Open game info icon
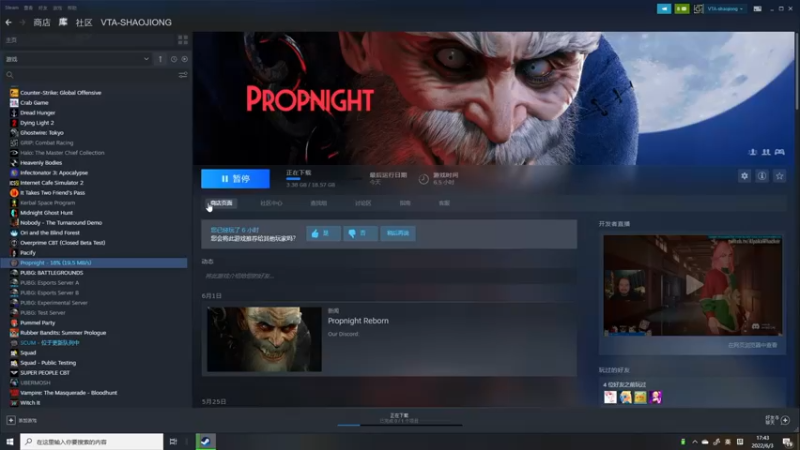The image size is (800, 450). click(x=762, y=176)
